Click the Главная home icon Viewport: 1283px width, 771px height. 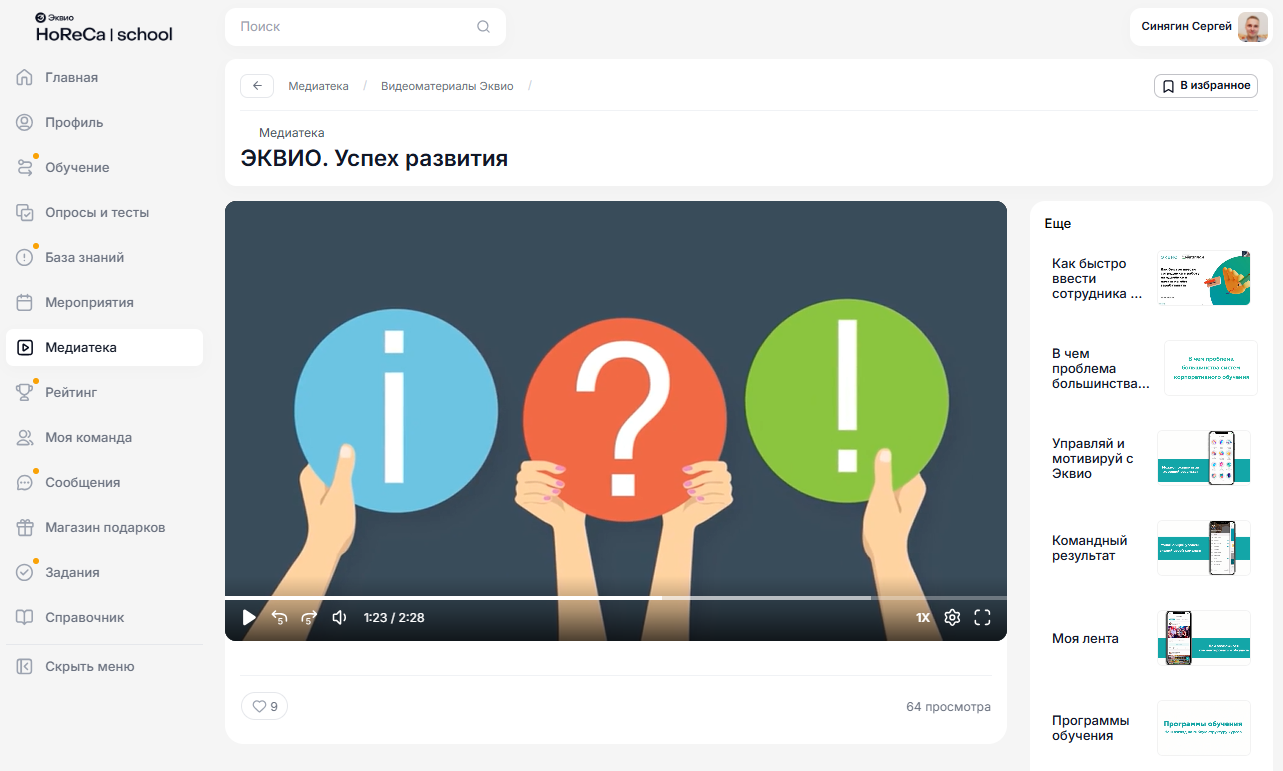pyautogui.click(x=25, y=78)
